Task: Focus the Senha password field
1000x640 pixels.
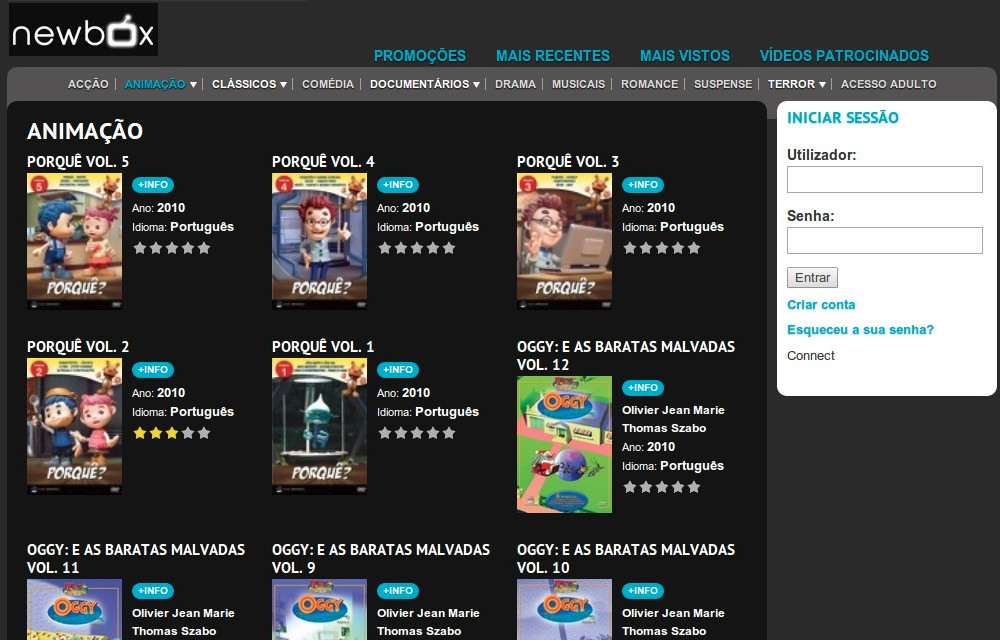Action: (885, 240)
